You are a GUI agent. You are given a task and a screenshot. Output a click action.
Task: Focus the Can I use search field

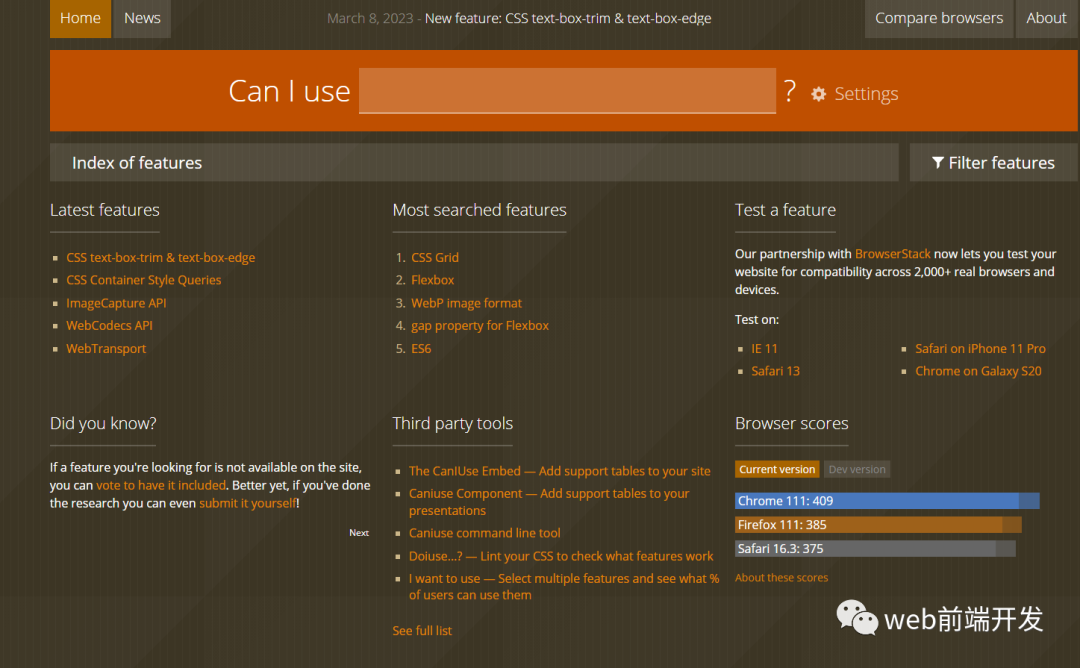click(567, 90)
